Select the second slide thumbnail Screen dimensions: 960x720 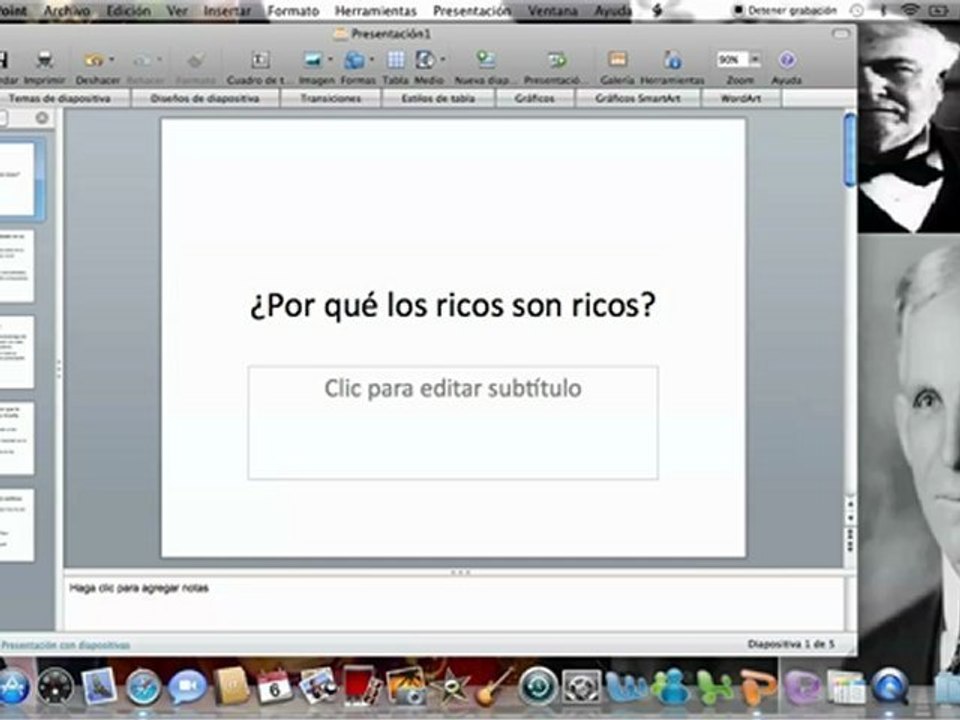[17, 266]
